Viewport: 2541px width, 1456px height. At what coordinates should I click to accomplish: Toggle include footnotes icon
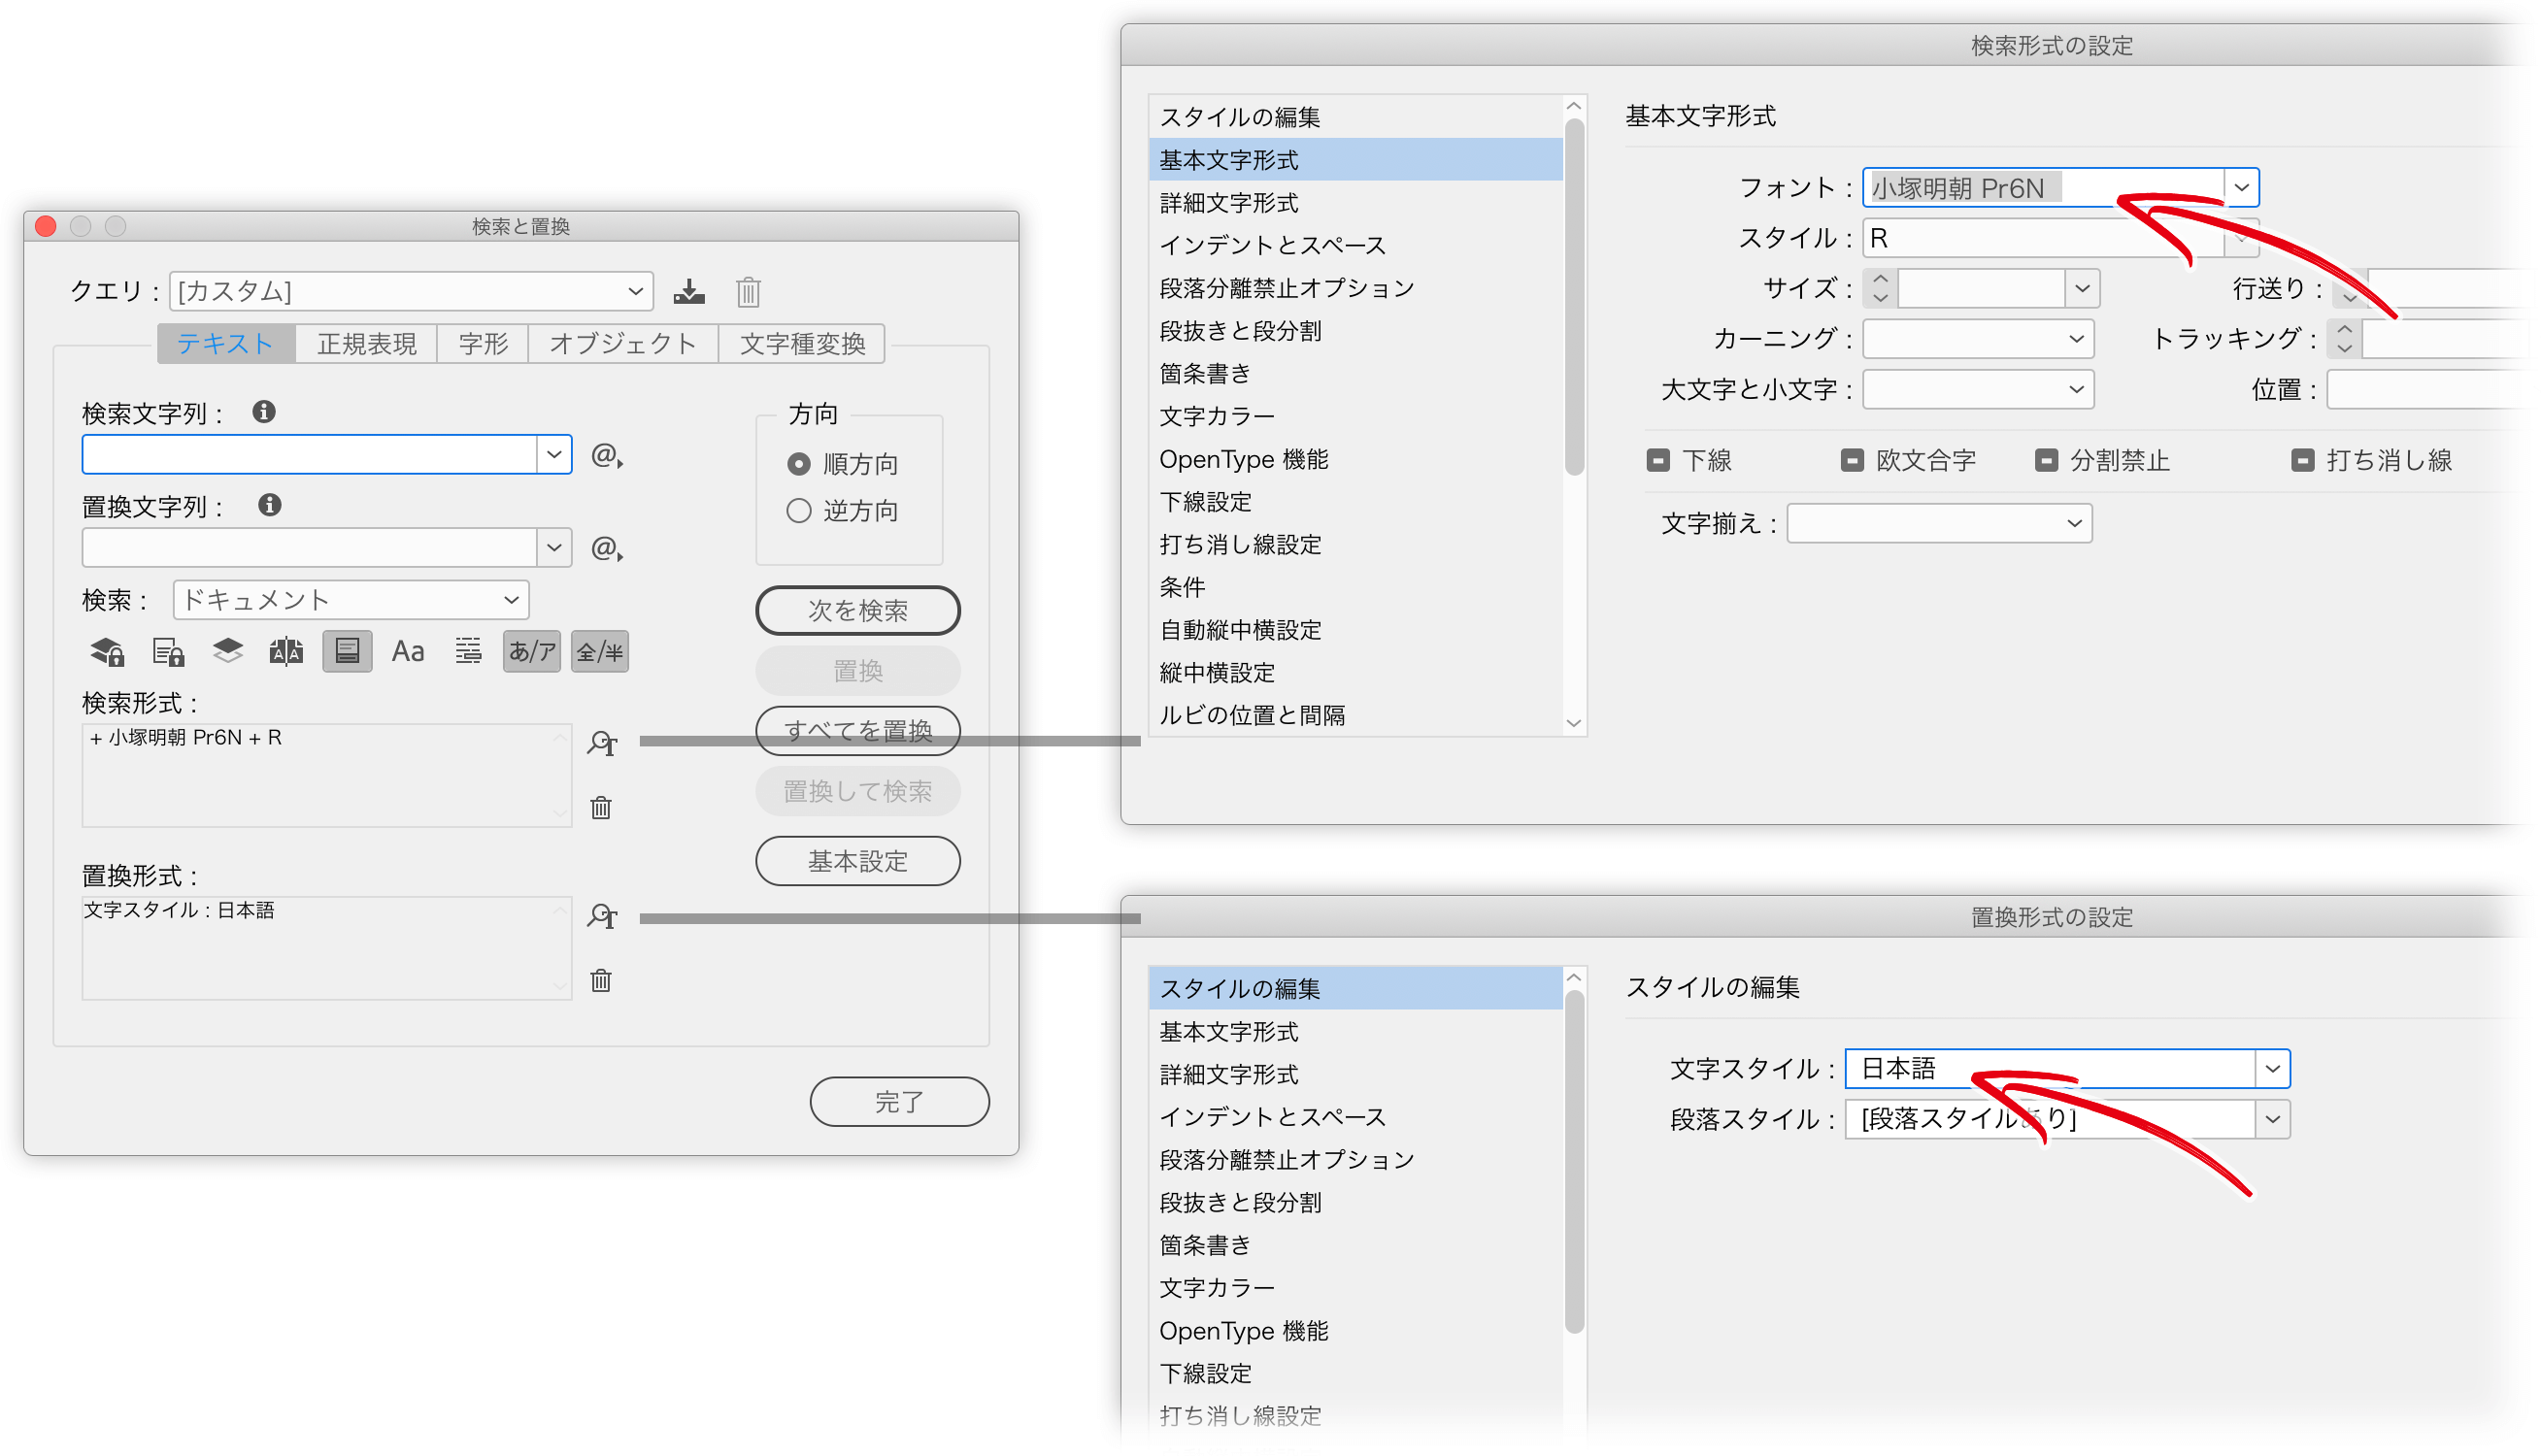(347, 652)
